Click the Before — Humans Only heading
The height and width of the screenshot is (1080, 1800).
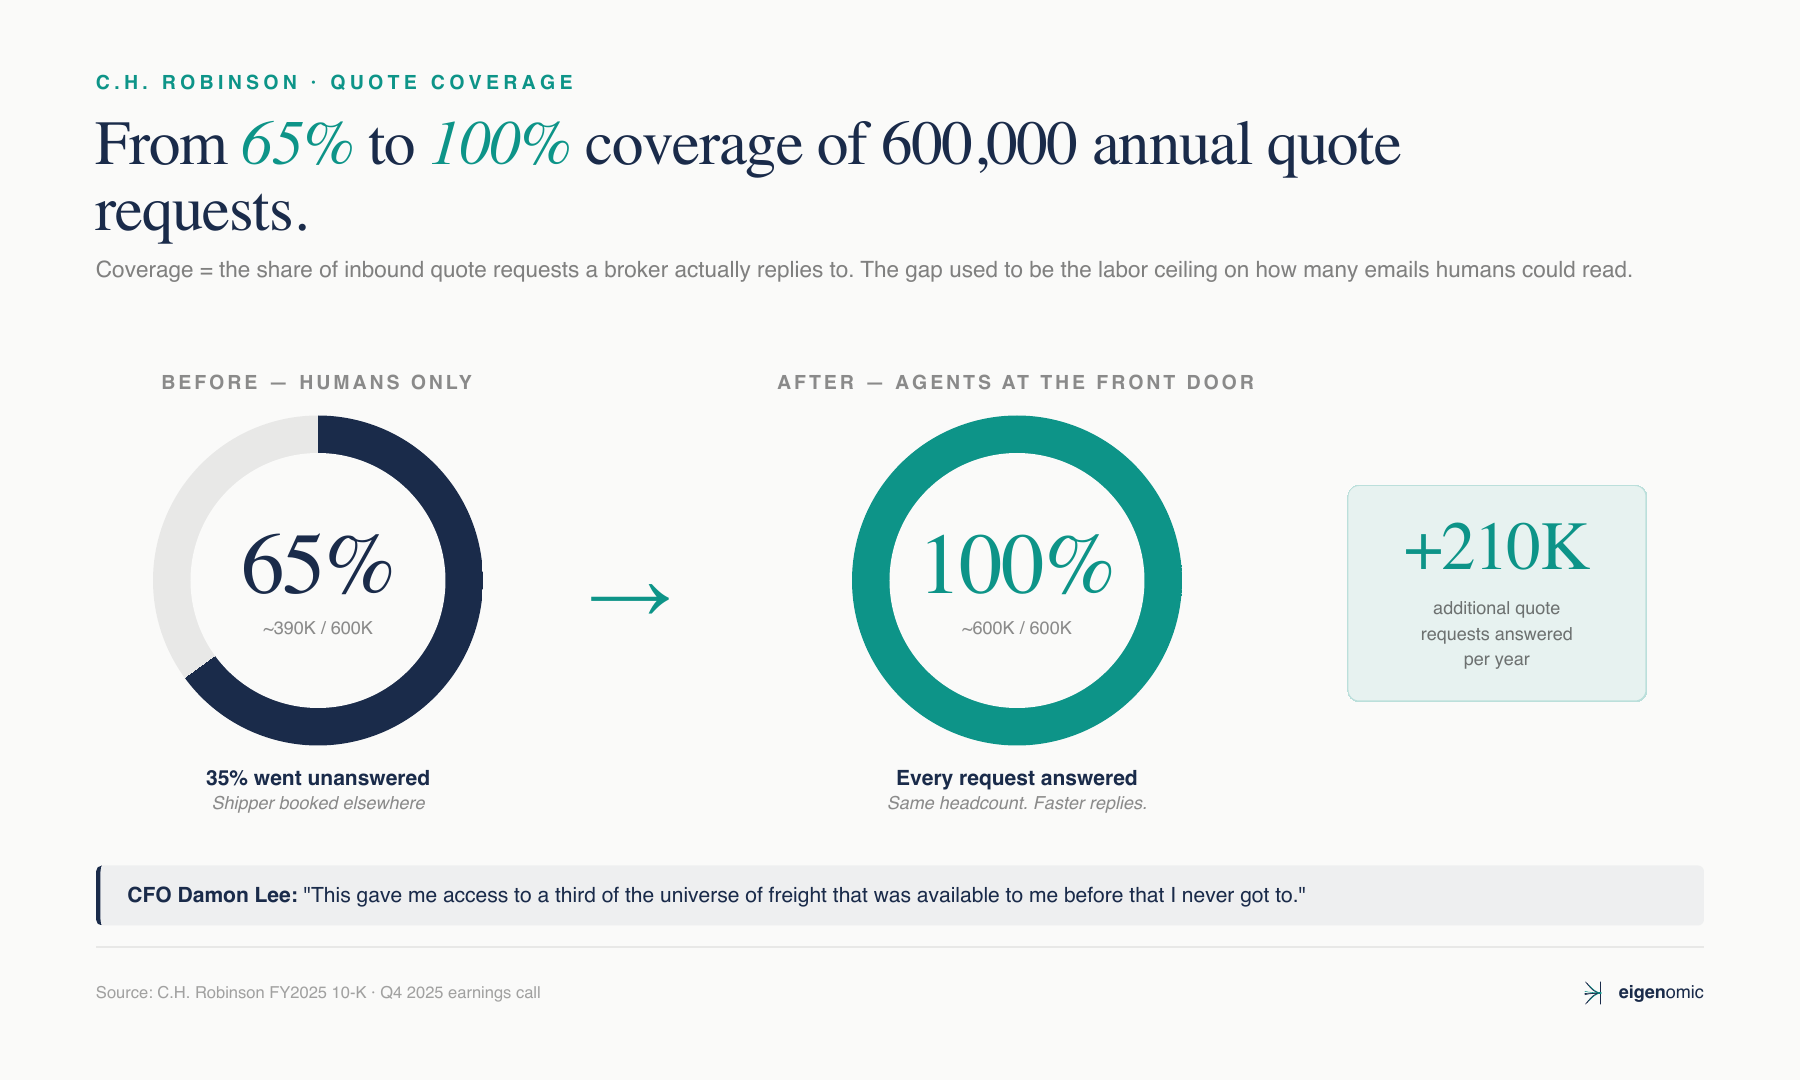[317, 382]
